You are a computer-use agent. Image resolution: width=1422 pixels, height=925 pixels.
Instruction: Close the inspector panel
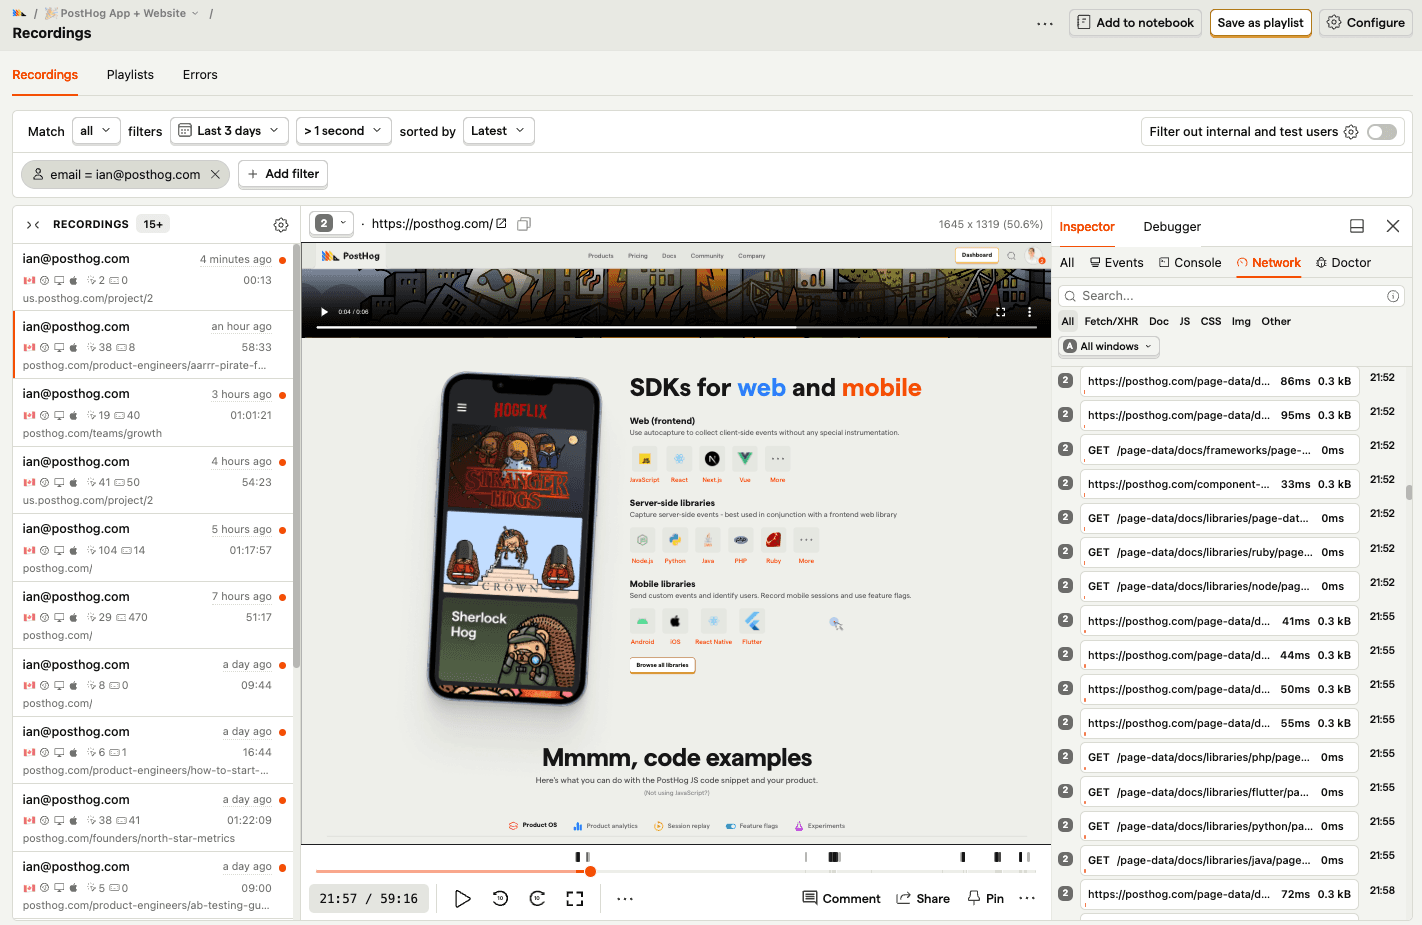[x=1393, y=226]
